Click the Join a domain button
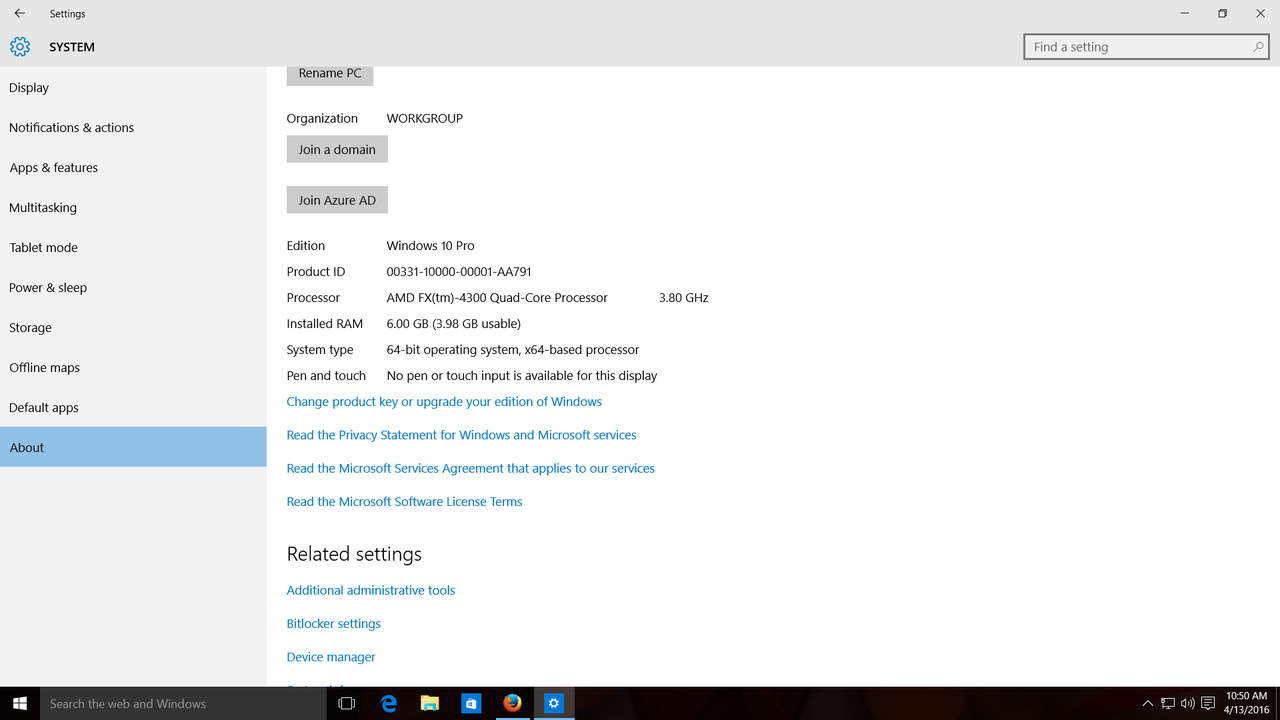Viewport: 1280px width, 720px height. (337, 149)
